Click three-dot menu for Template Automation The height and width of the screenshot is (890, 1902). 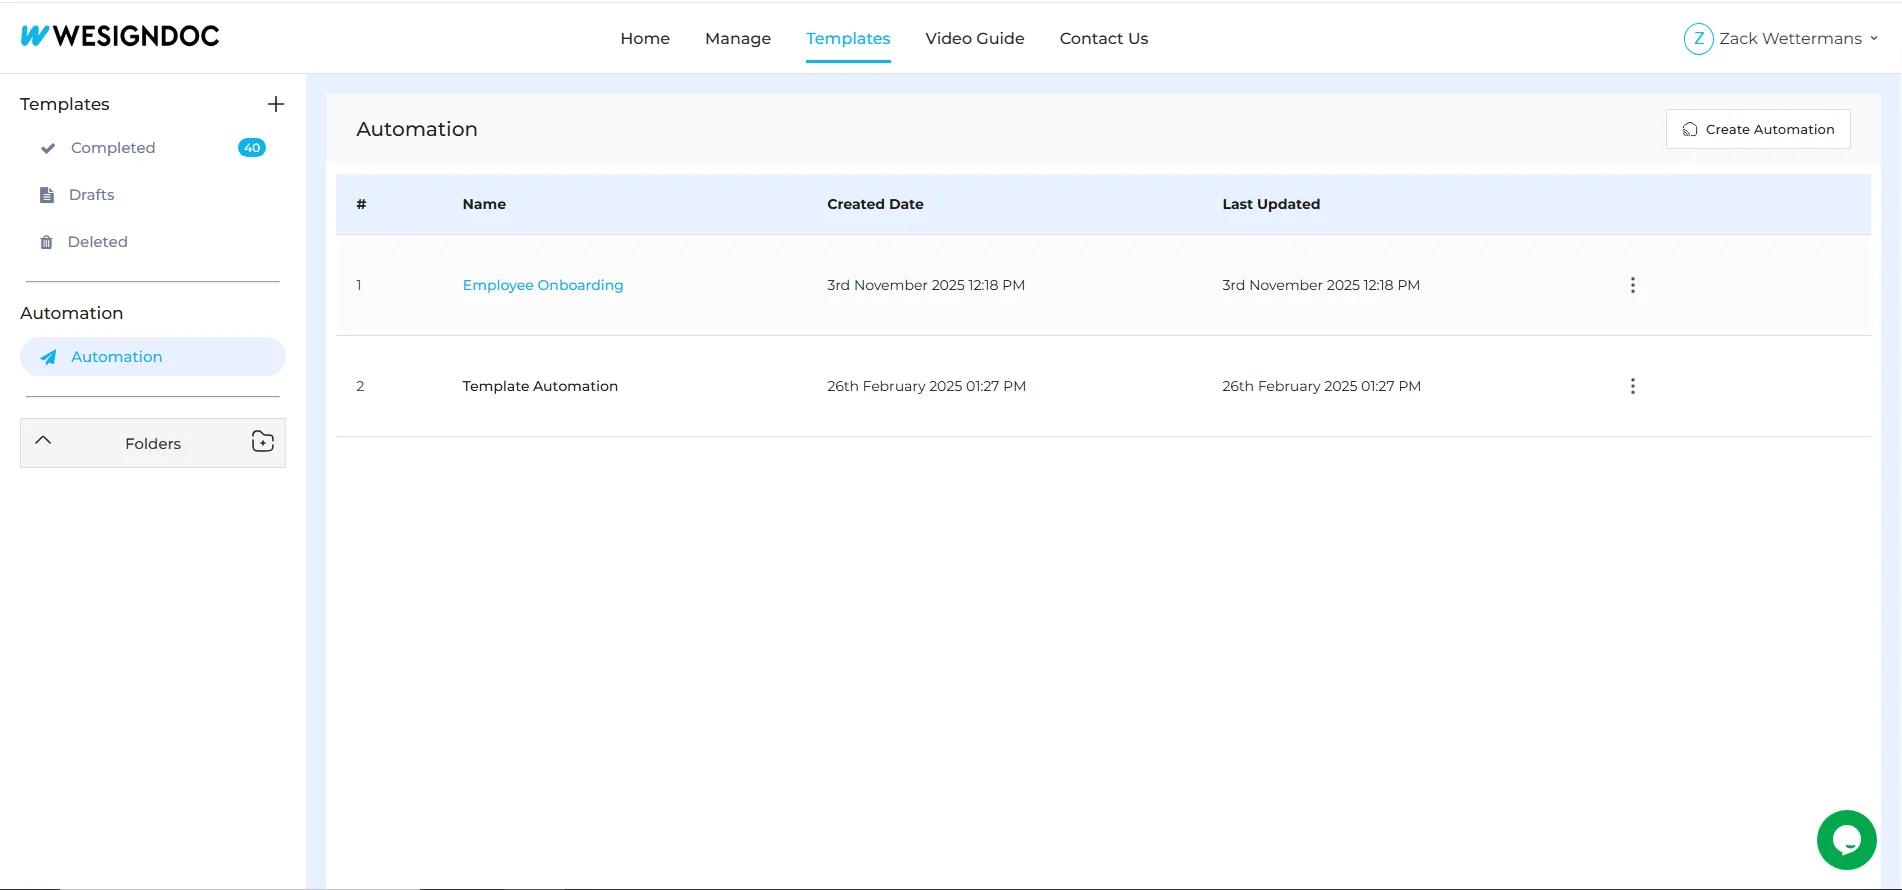1632,386
